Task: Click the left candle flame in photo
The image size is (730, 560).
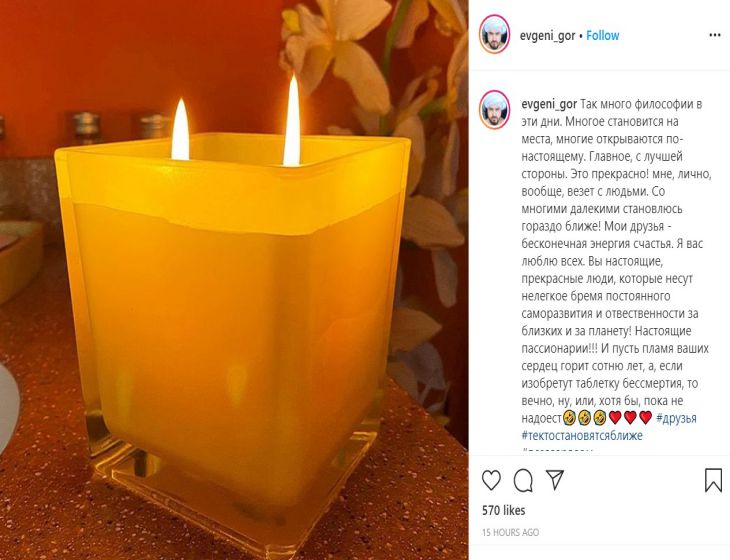Action: pyautogui.click(x=180, y=130)
